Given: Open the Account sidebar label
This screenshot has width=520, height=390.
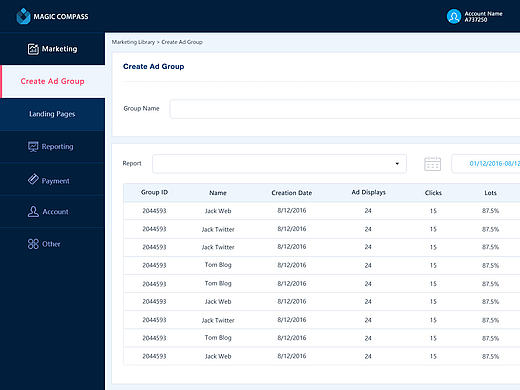Looking at the screenshot, I should point(55,212).
